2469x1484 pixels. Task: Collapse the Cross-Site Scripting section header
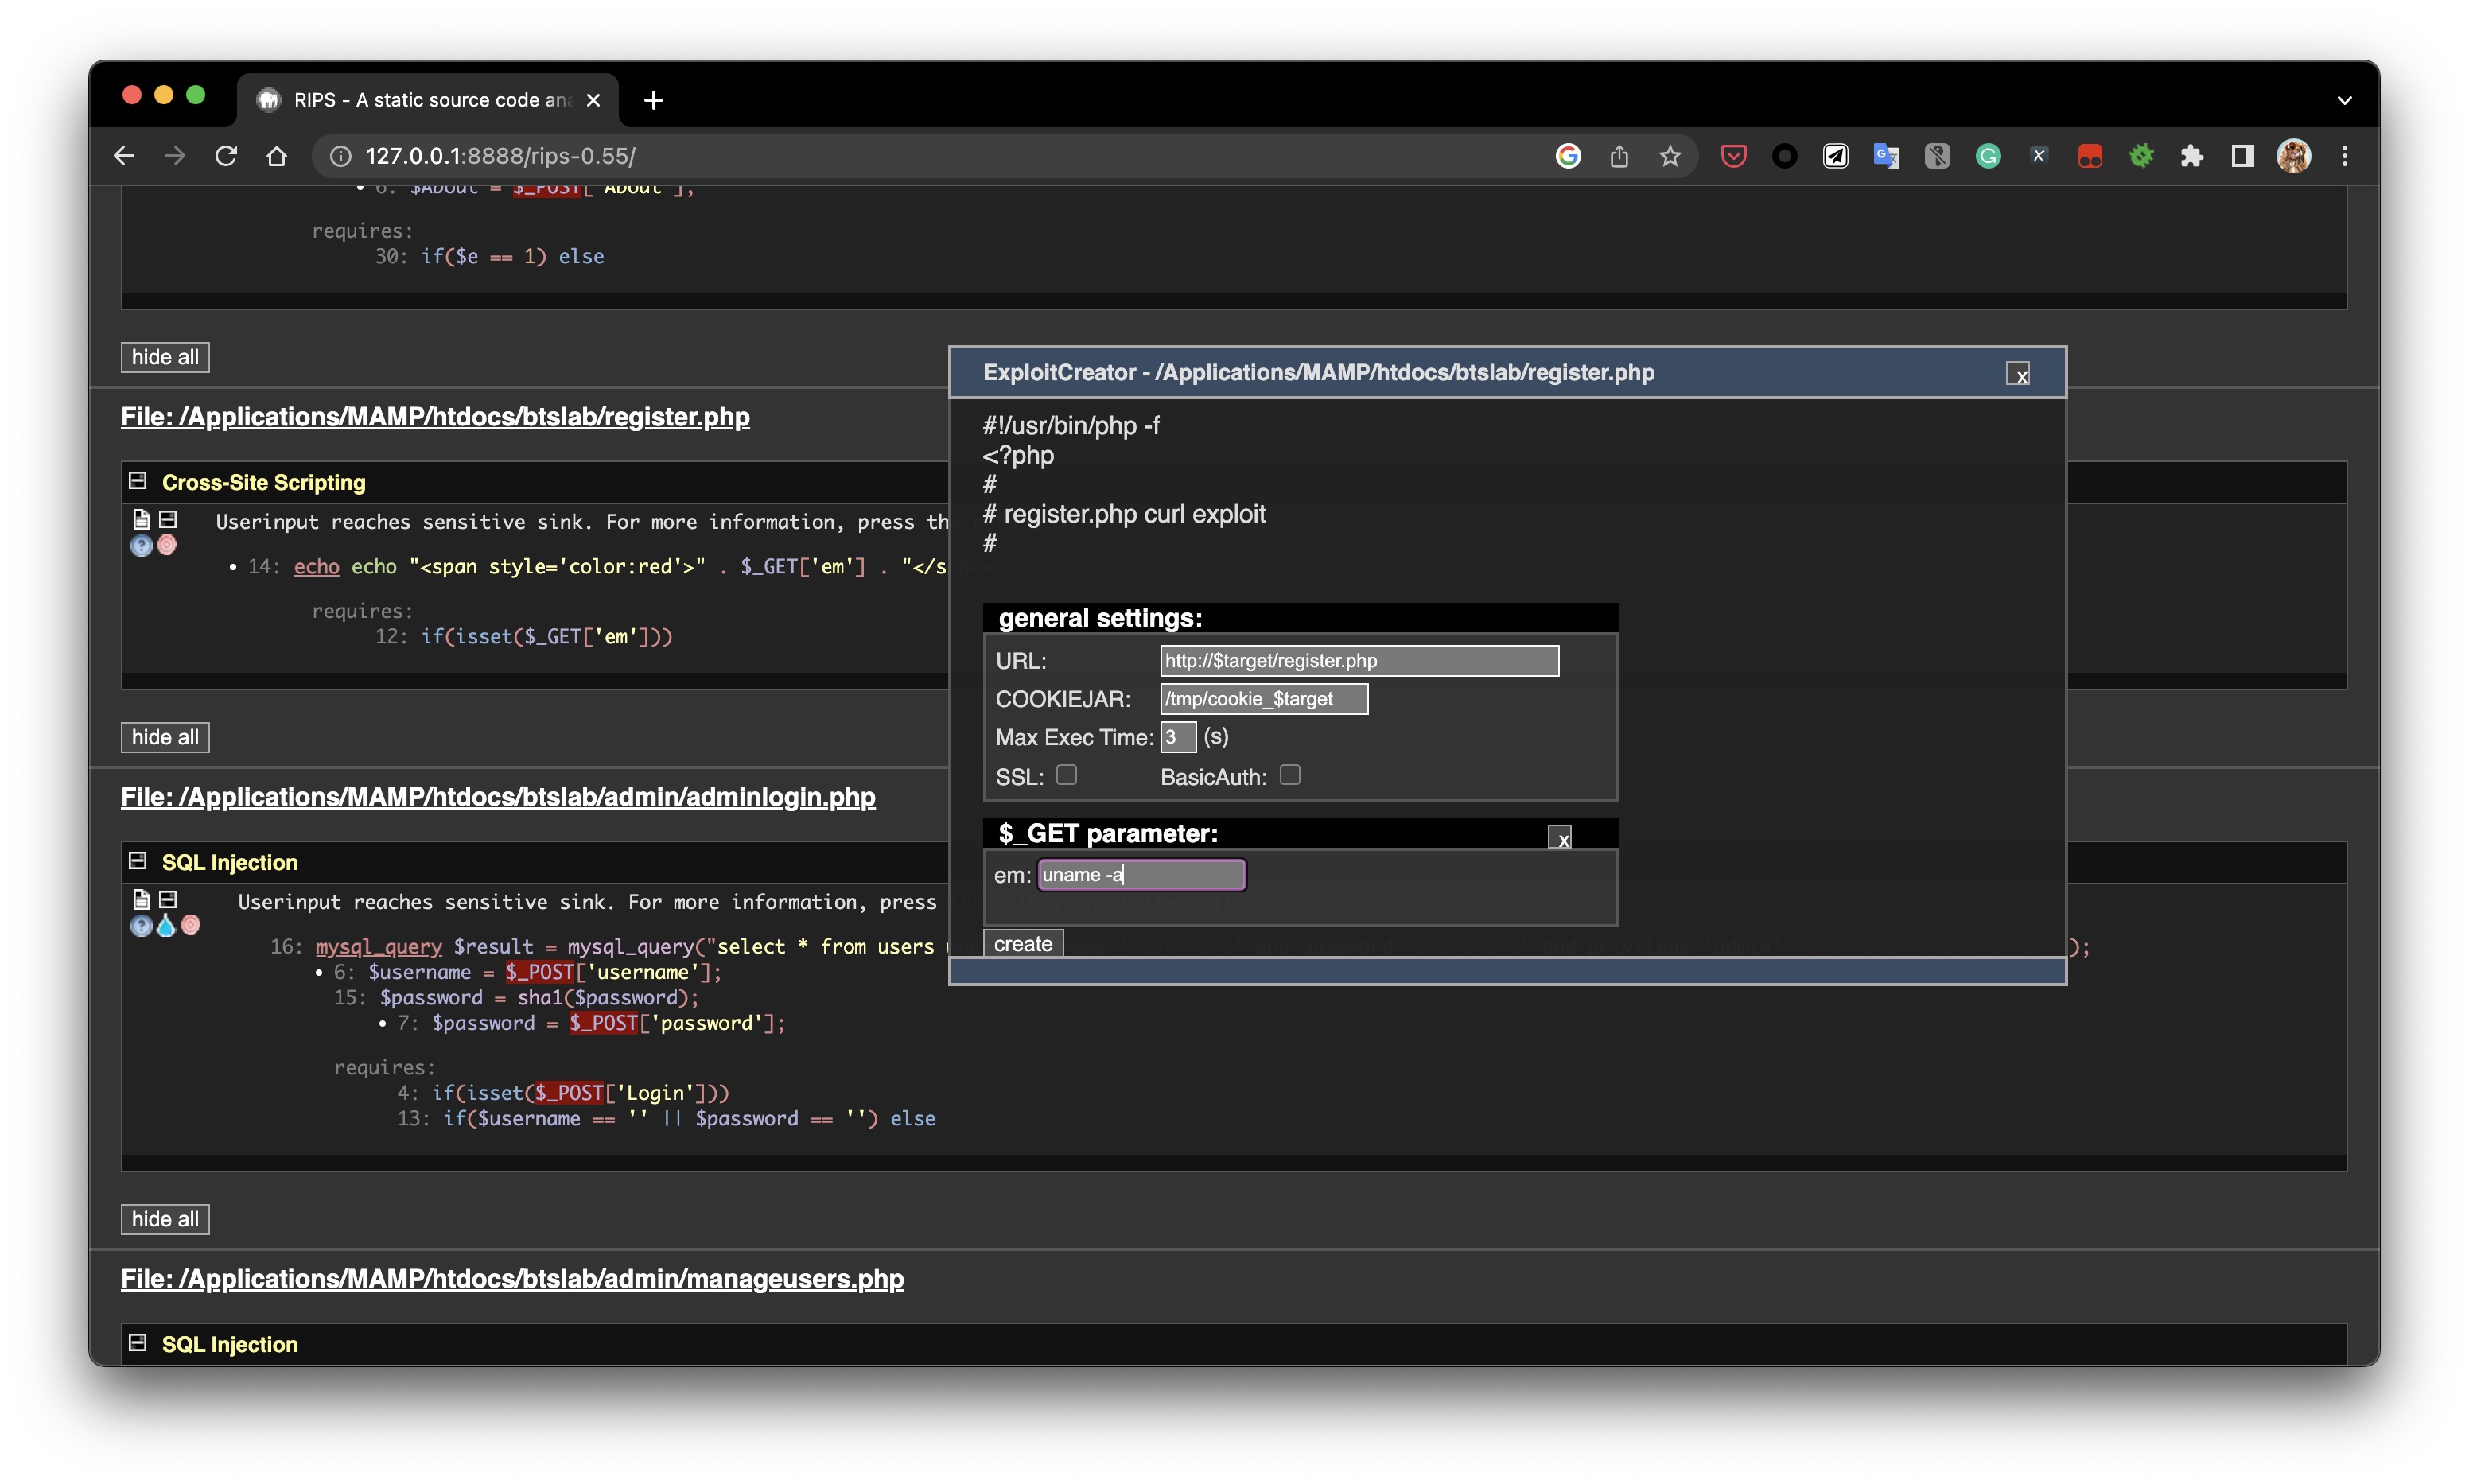138,481
